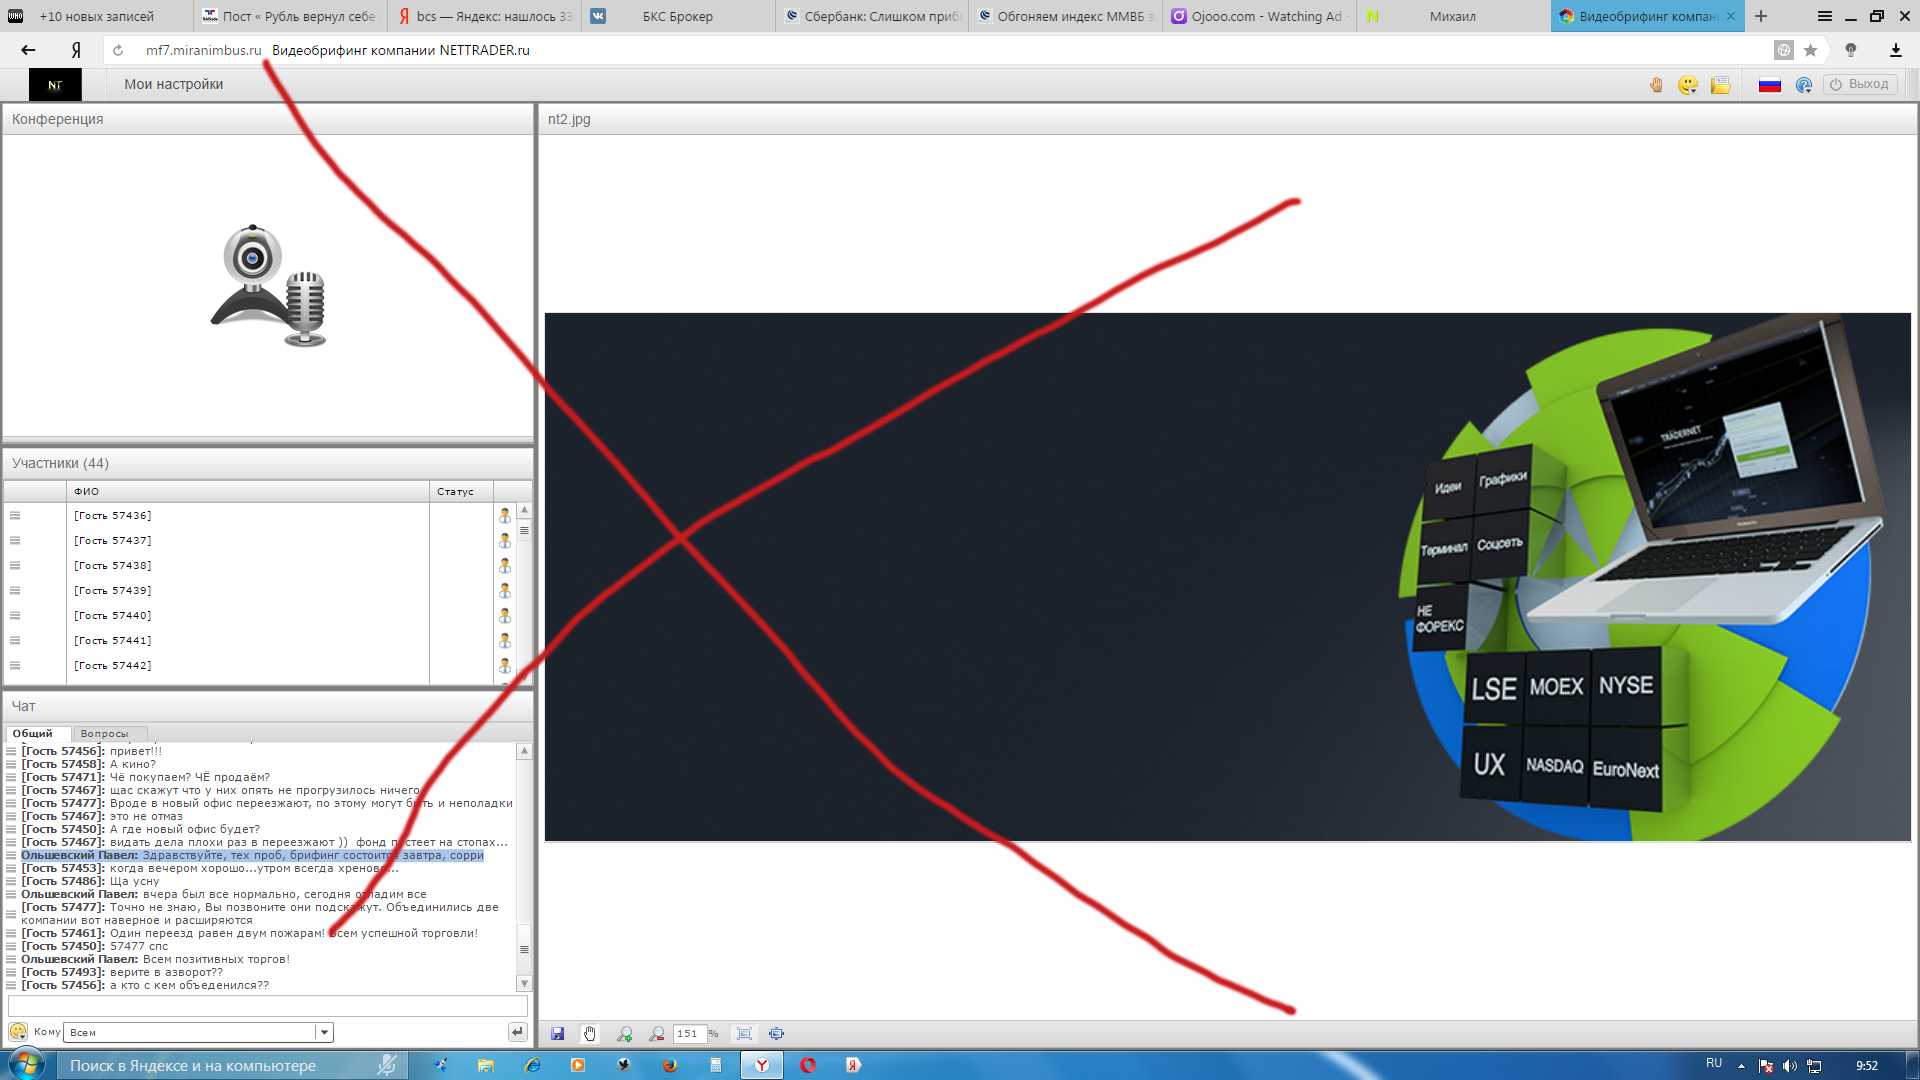
Task: Open Мои настройки menu
Action: 174,84
